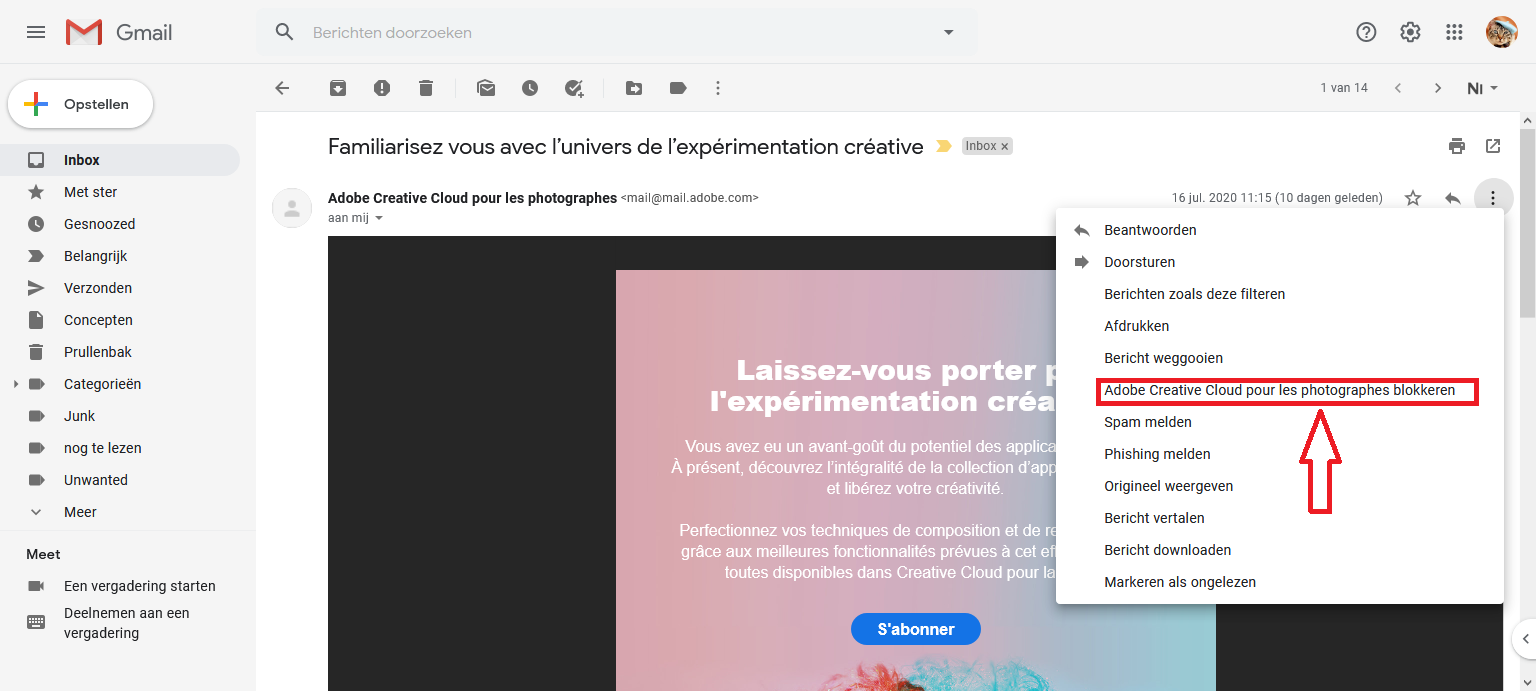Delete email using trash icon
This screenshot has width=1536, height=691.
[x=426, y=88]
